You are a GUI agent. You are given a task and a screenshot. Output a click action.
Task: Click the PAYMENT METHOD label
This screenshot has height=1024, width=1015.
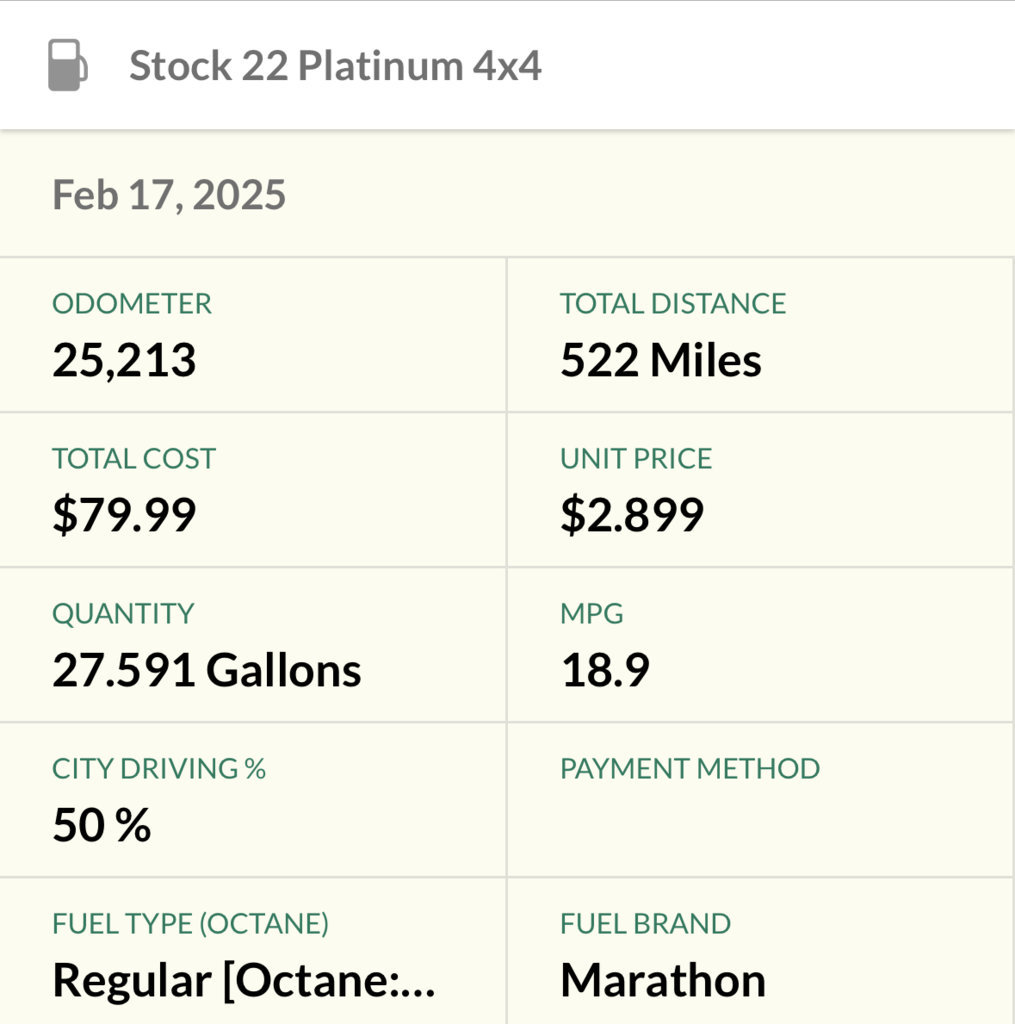coord(690,769)
